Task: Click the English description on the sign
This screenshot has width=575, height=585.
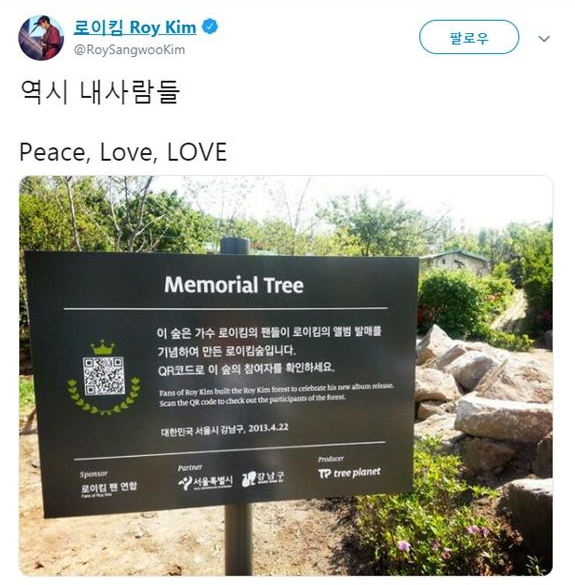Action: click(x=276, y=395)
